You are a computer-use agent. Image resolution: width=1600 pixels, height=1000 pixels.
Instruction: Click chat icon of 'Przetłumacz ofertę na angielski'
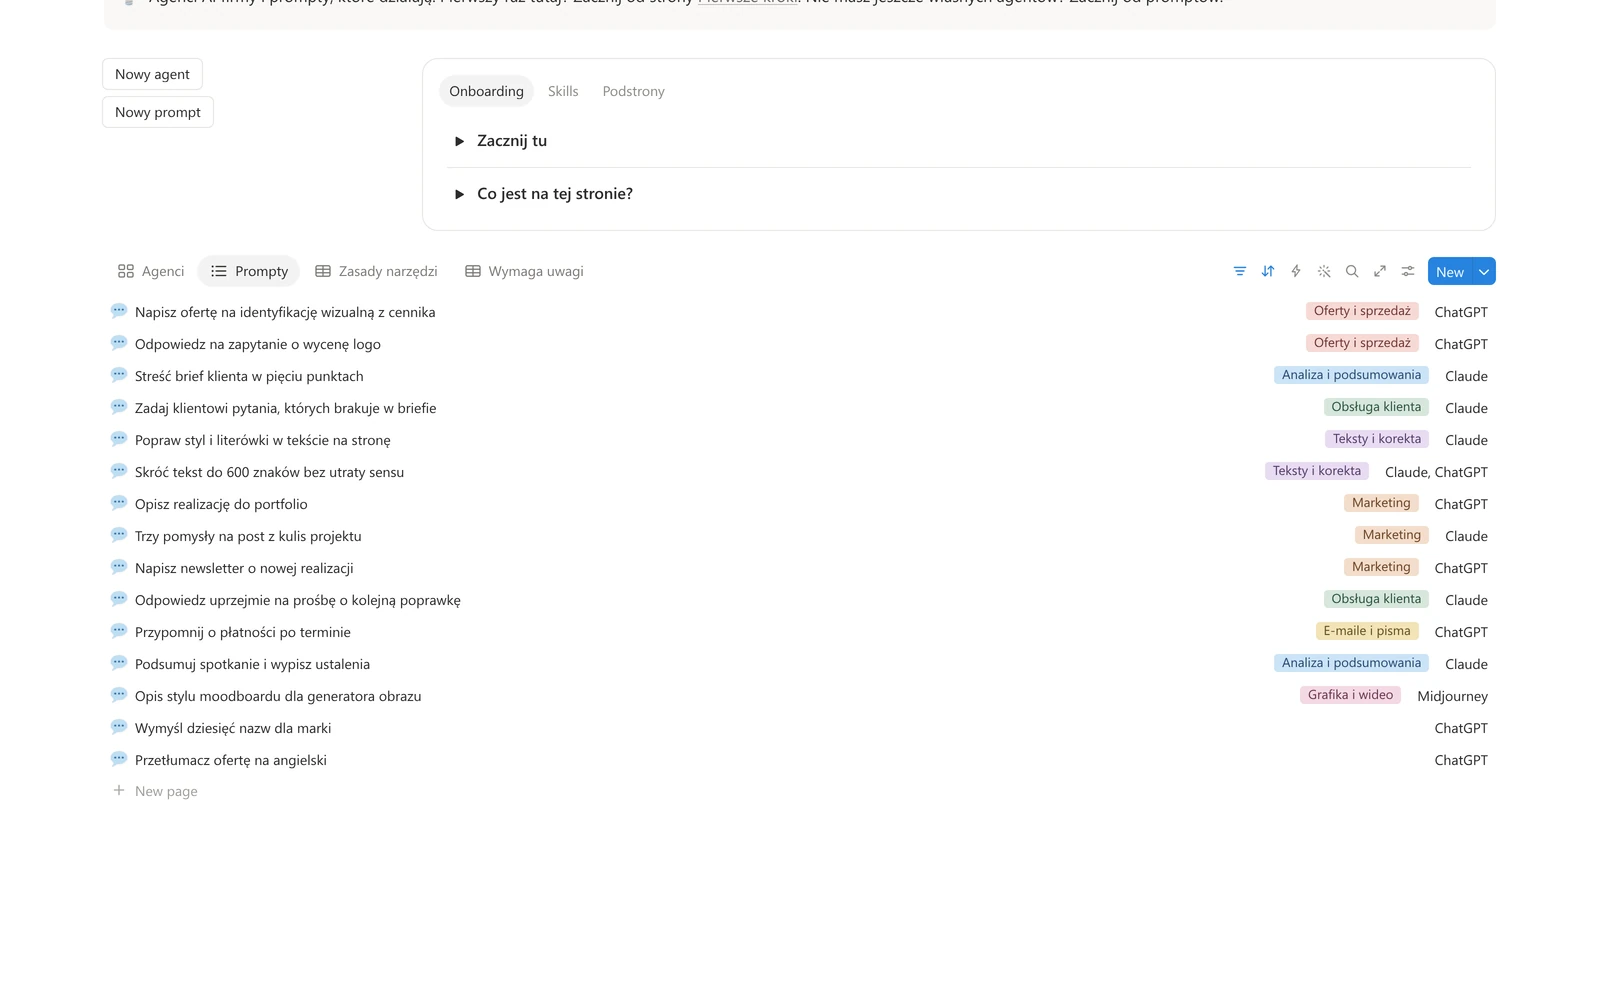click(119, 759)
